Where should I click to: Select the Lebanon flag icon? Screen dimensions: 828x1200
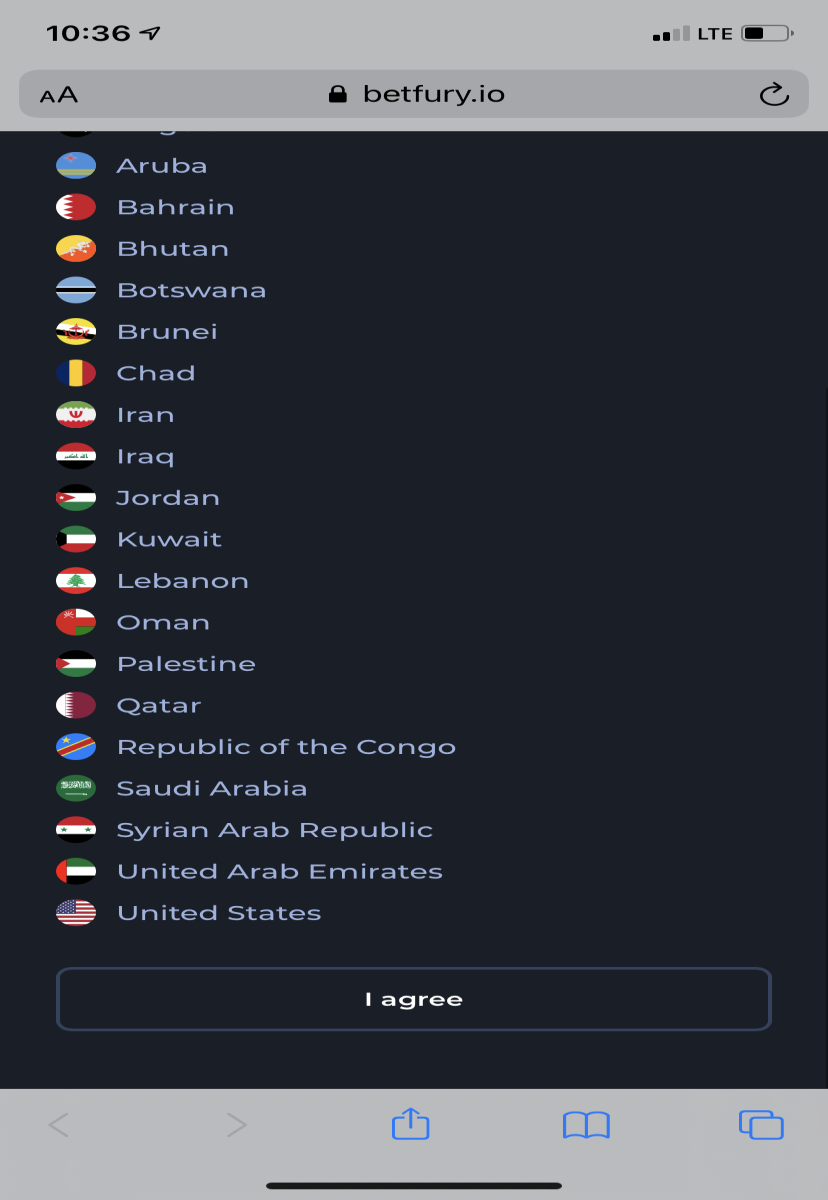click(76, 581)
